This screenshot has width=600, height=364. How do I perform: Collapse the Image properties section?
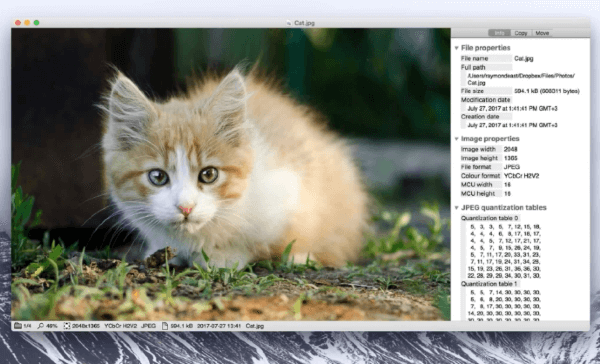tap(457, 139)
